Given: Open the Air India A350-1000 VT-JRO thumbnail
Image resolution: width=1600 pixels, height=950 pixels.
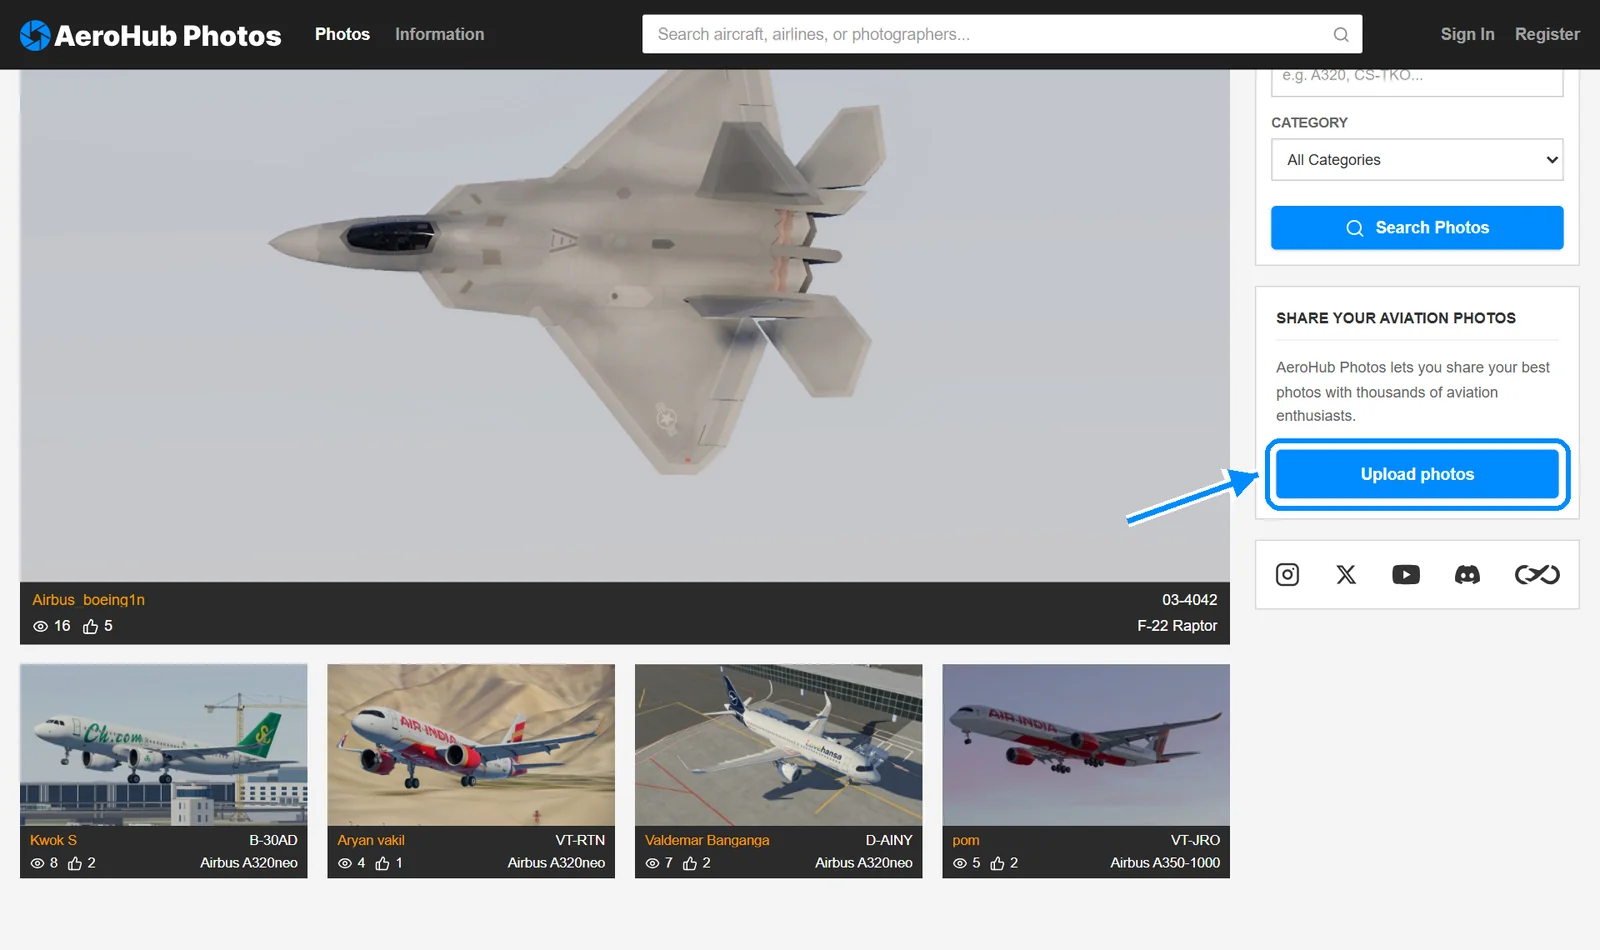Looking at the screenshot, I should (x=1086, y=745).
